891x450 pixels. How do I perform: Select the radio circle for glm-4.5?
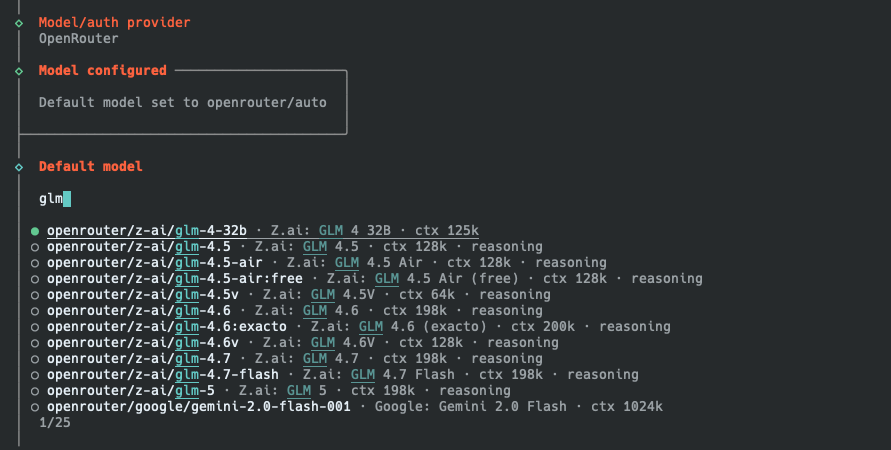[x=35, y=247]
